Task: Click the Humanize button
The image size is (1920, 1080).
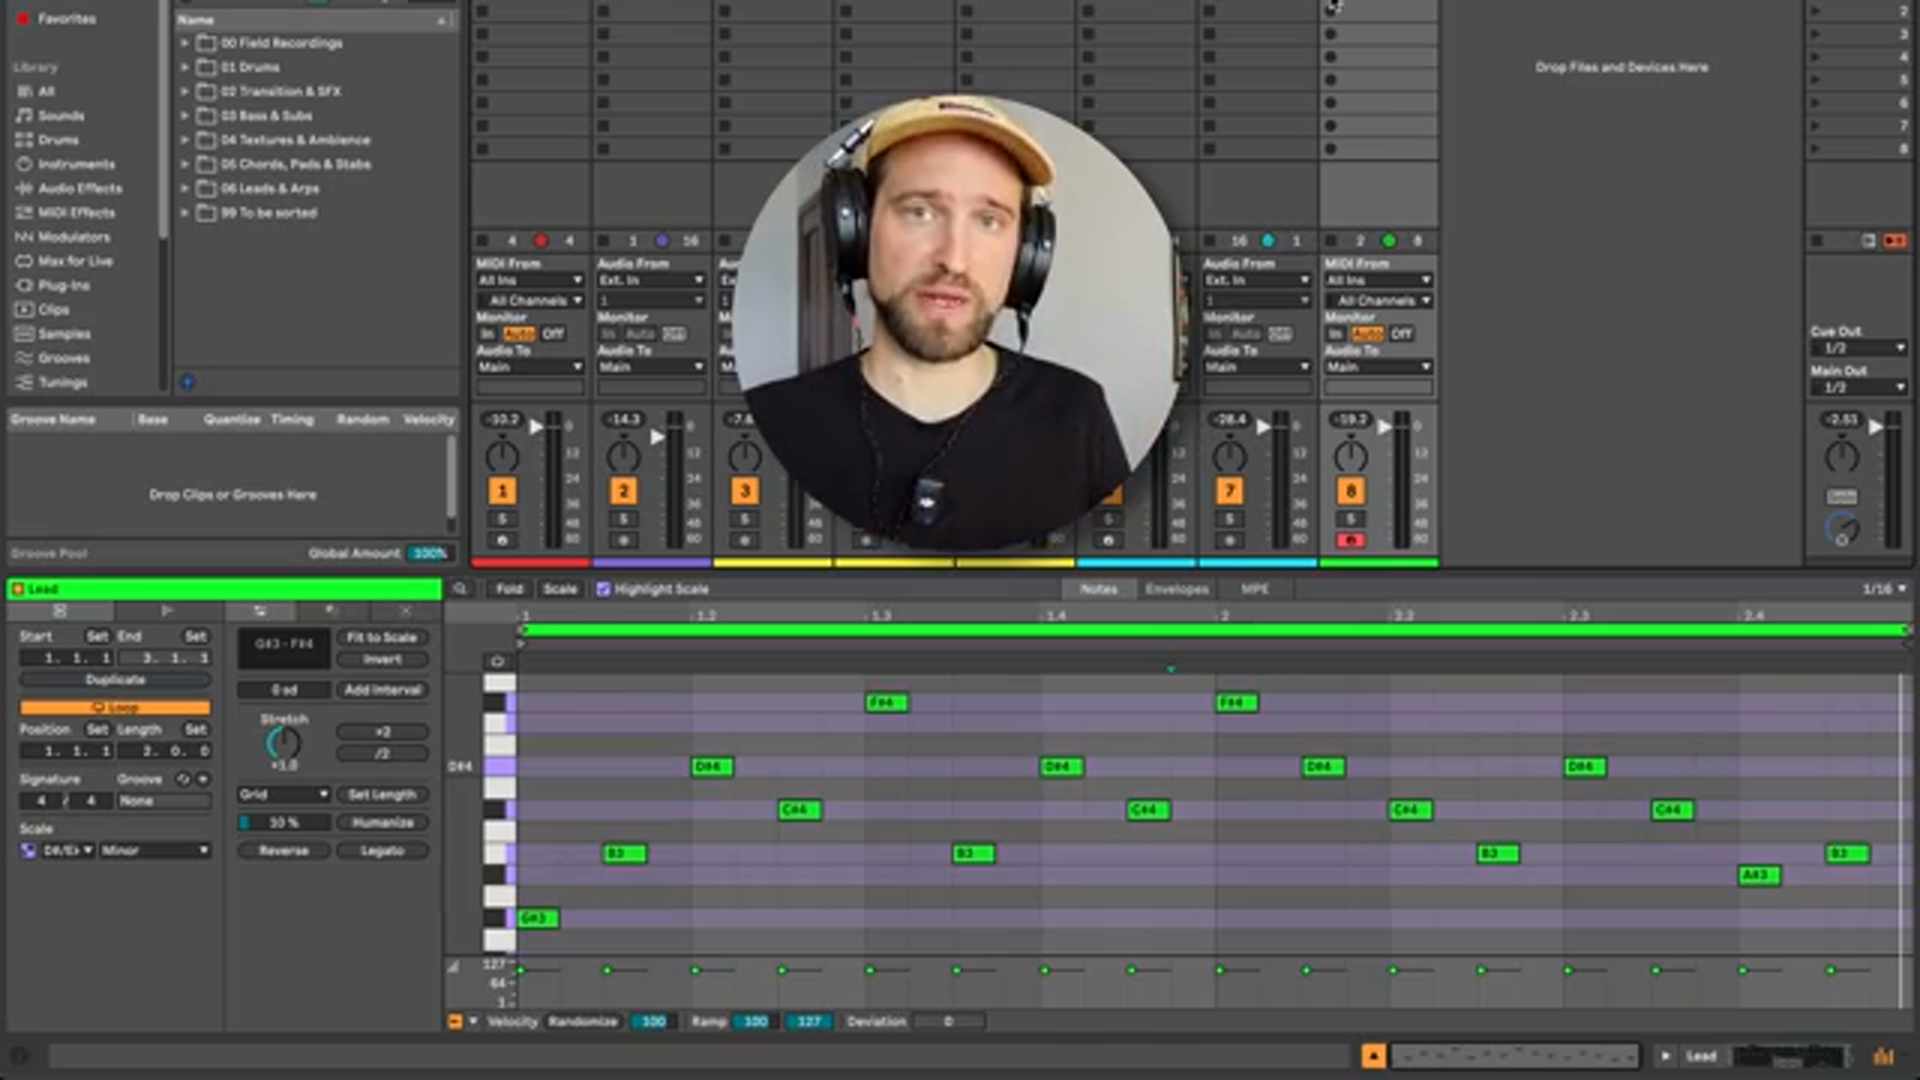Action: coord(382,822)
